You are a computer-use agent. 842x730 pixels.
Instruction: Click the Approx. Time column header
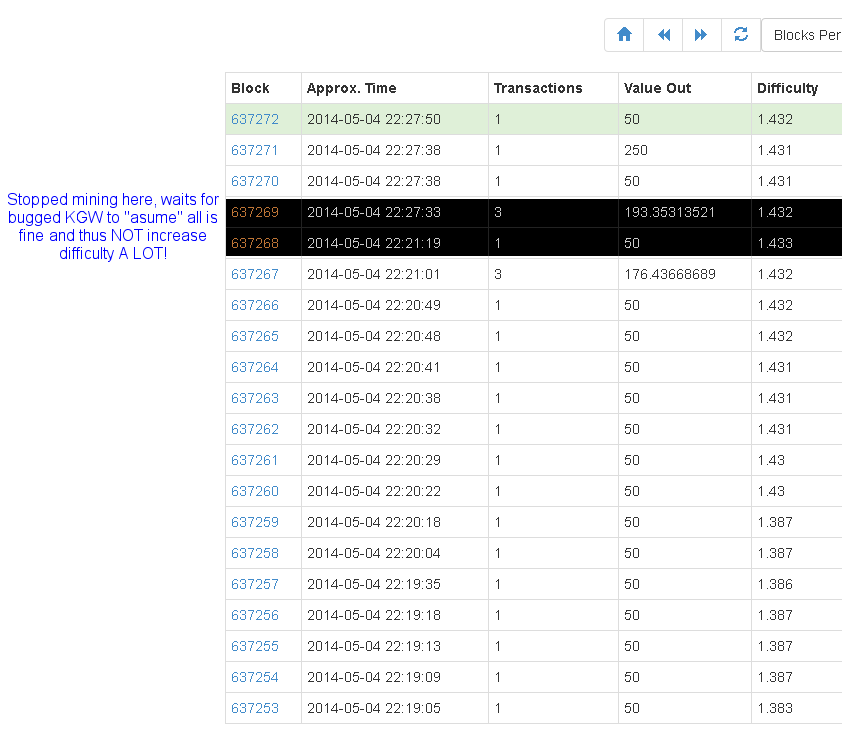coord(344,88)
